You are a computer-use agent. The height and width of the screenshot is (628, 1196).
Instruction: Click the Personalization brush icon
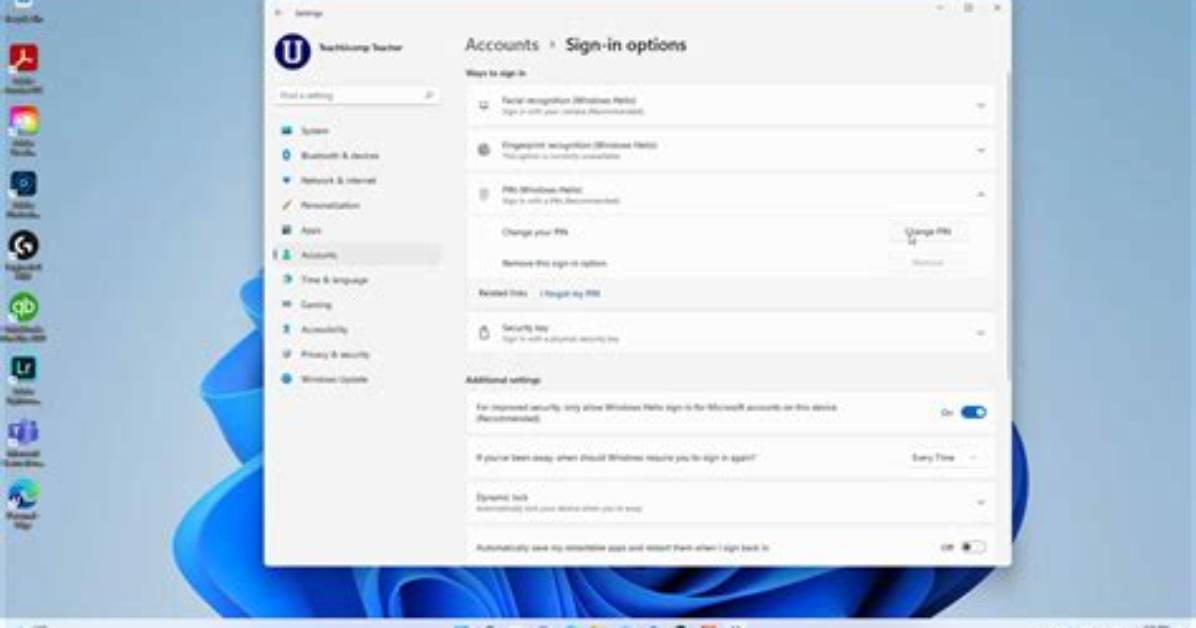(x=287, y=205)
